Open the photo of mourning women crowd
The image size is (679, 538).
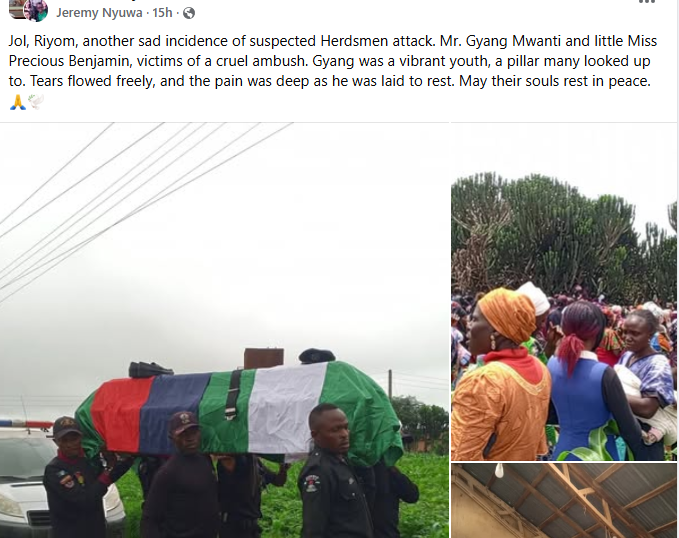(x=564, y=292)
